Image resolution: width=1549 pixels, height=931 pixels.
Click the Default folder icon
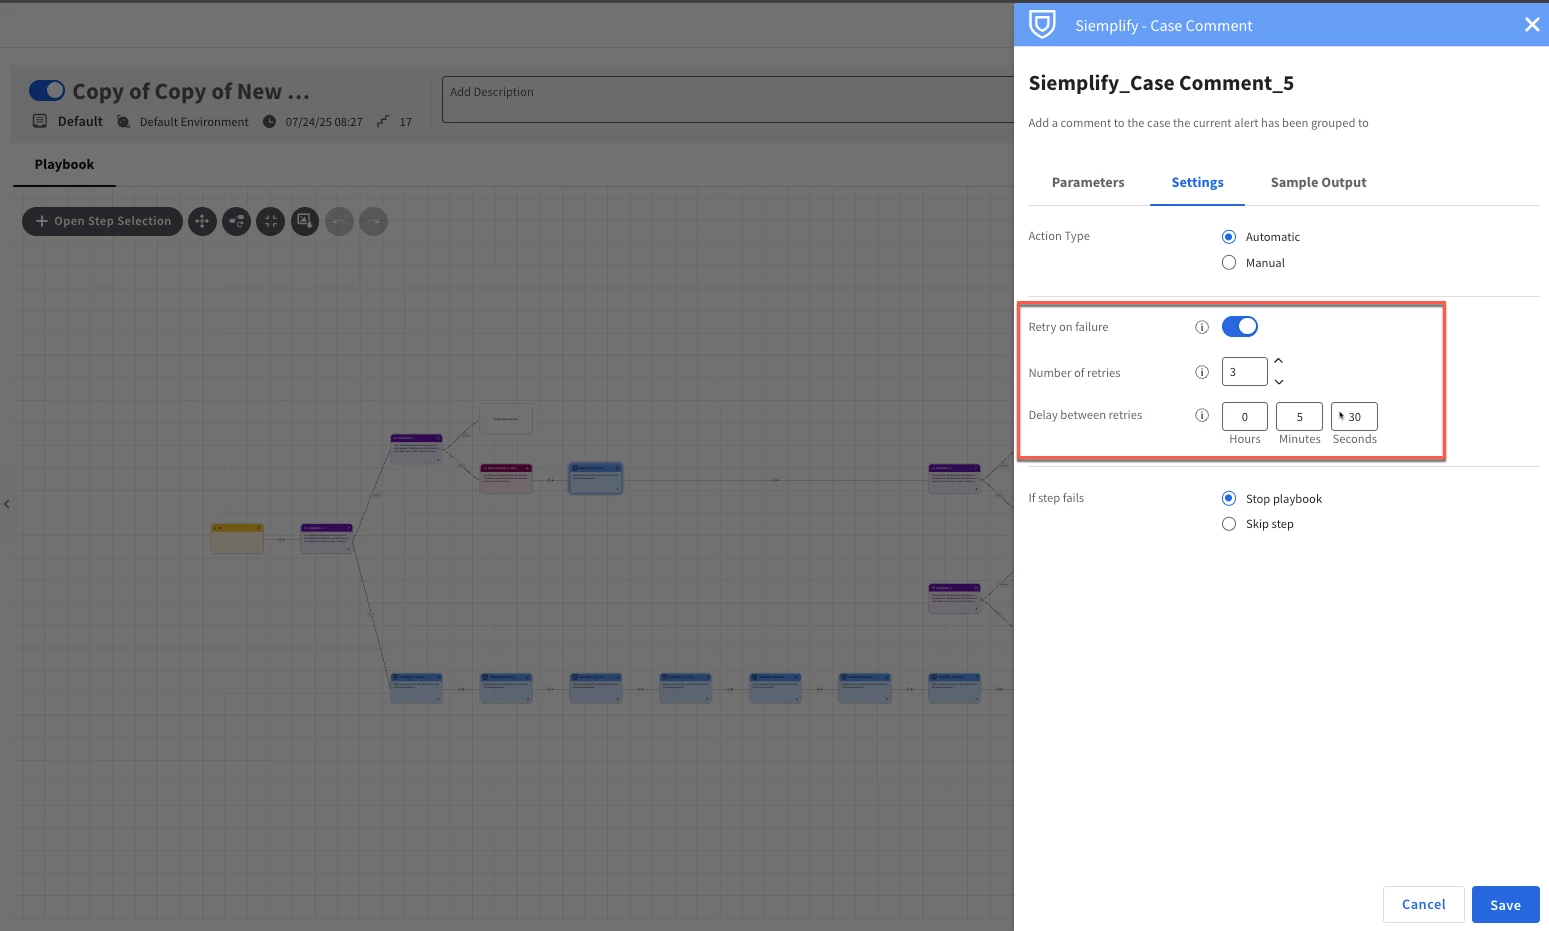pos(40,121)
